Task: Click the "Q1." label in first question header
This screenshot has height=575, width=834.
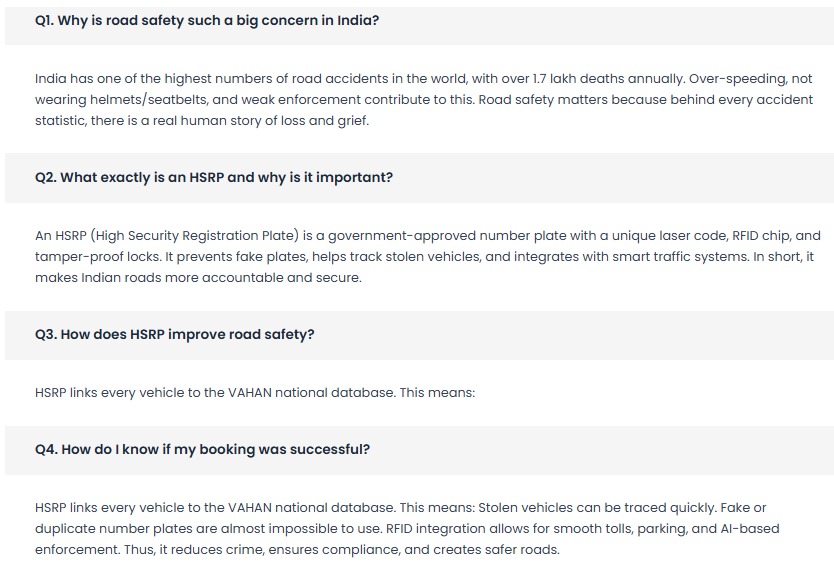Action: click(x=45, y=20)
